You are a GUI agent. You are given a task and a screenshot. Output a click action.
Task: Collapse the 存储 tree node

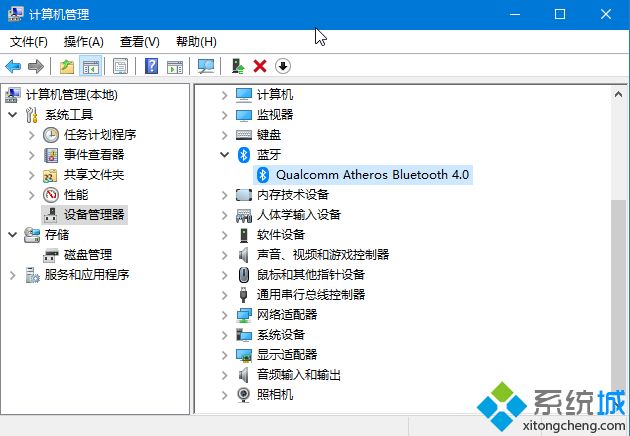click(x=12, y=235)
